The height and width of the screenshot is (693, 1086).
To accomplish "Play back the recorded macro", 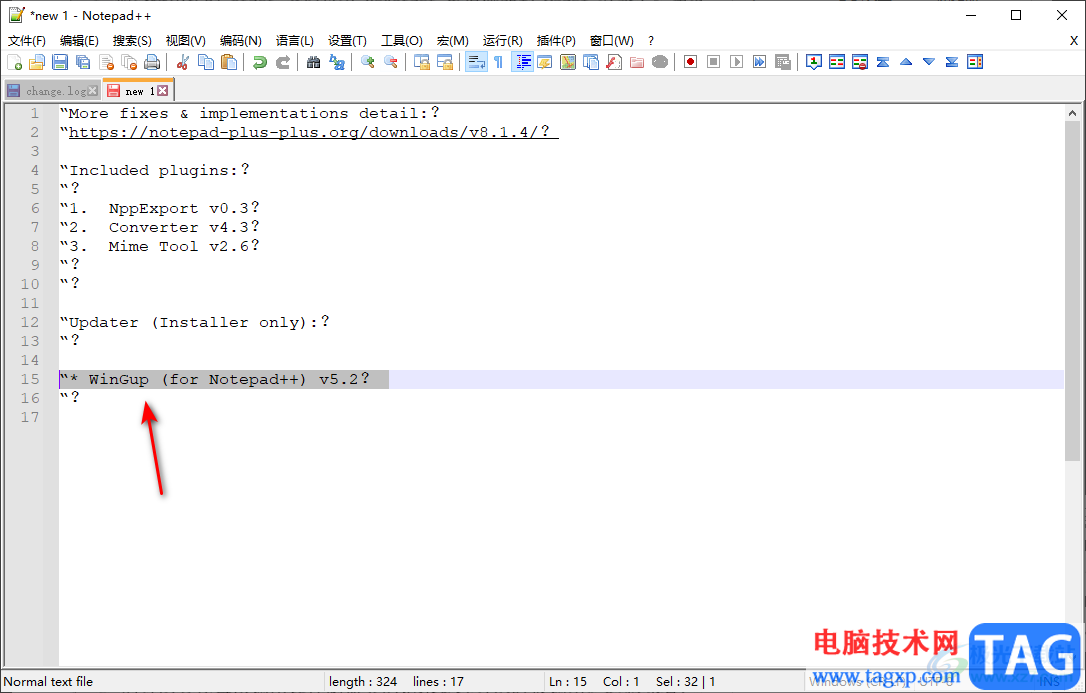I will (737, 62).
